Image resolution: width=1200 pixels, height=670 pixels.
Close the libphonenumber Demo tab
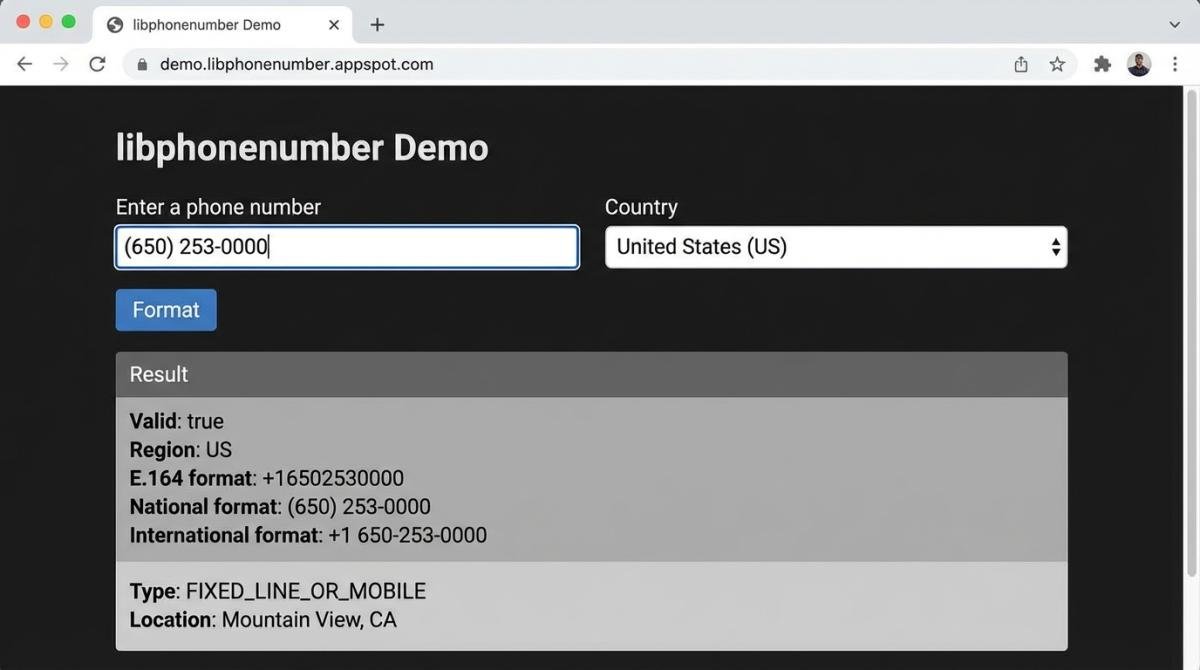click(334, 25)
